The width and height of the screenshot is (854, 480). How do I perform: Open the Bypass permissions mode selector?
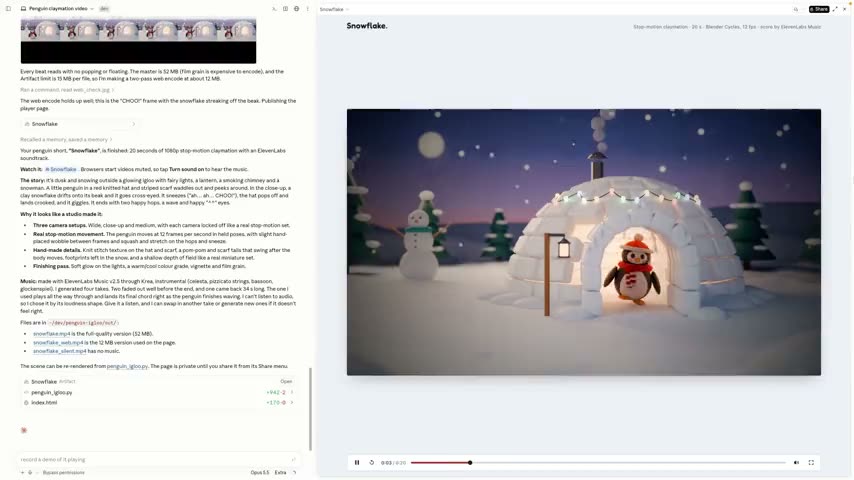coord(64,472)
